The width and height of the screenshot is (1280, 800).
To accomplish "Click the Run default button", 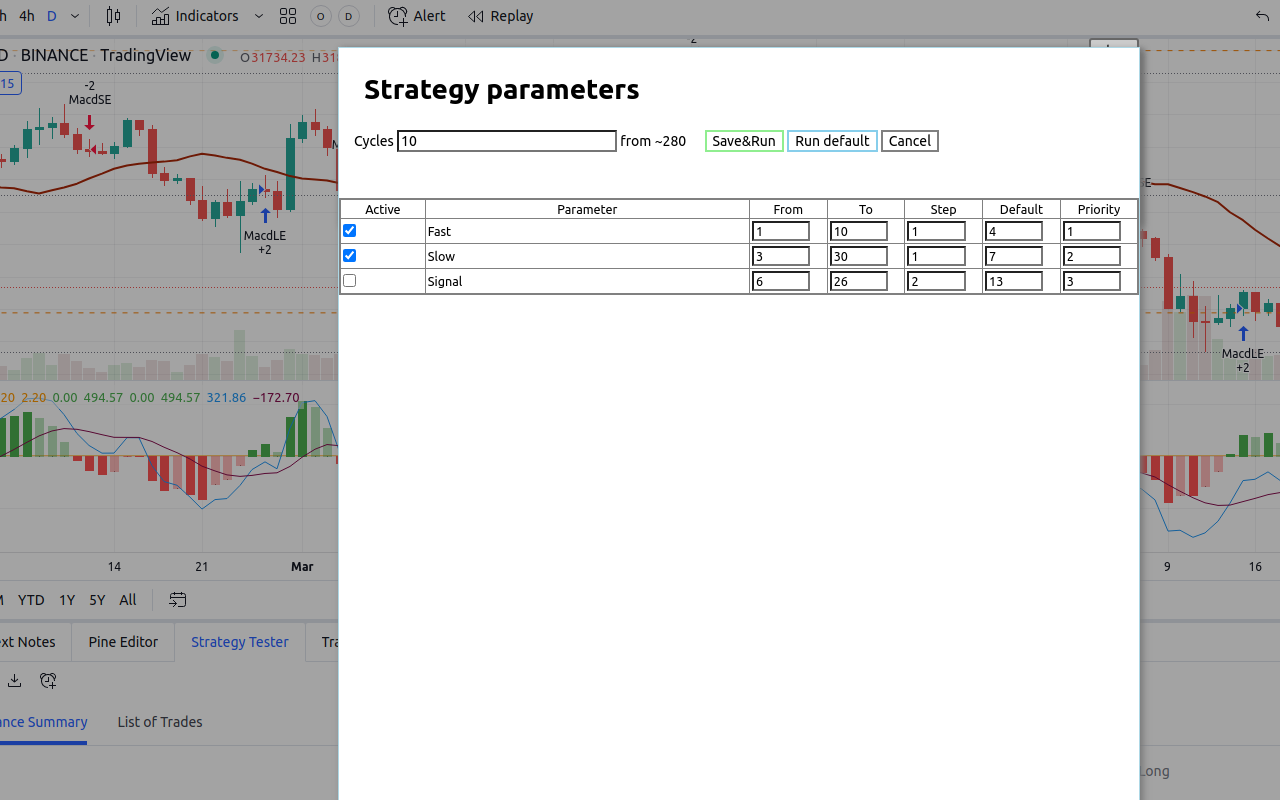I will coord(832,140).
